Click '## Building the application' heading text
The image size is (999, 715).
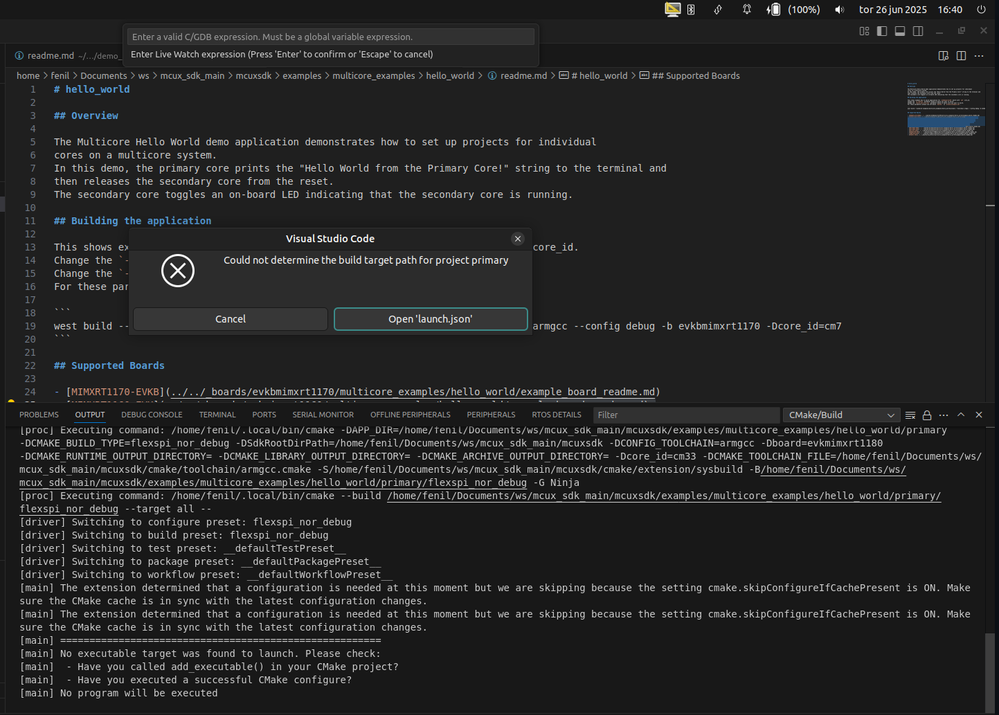[133, 221]
